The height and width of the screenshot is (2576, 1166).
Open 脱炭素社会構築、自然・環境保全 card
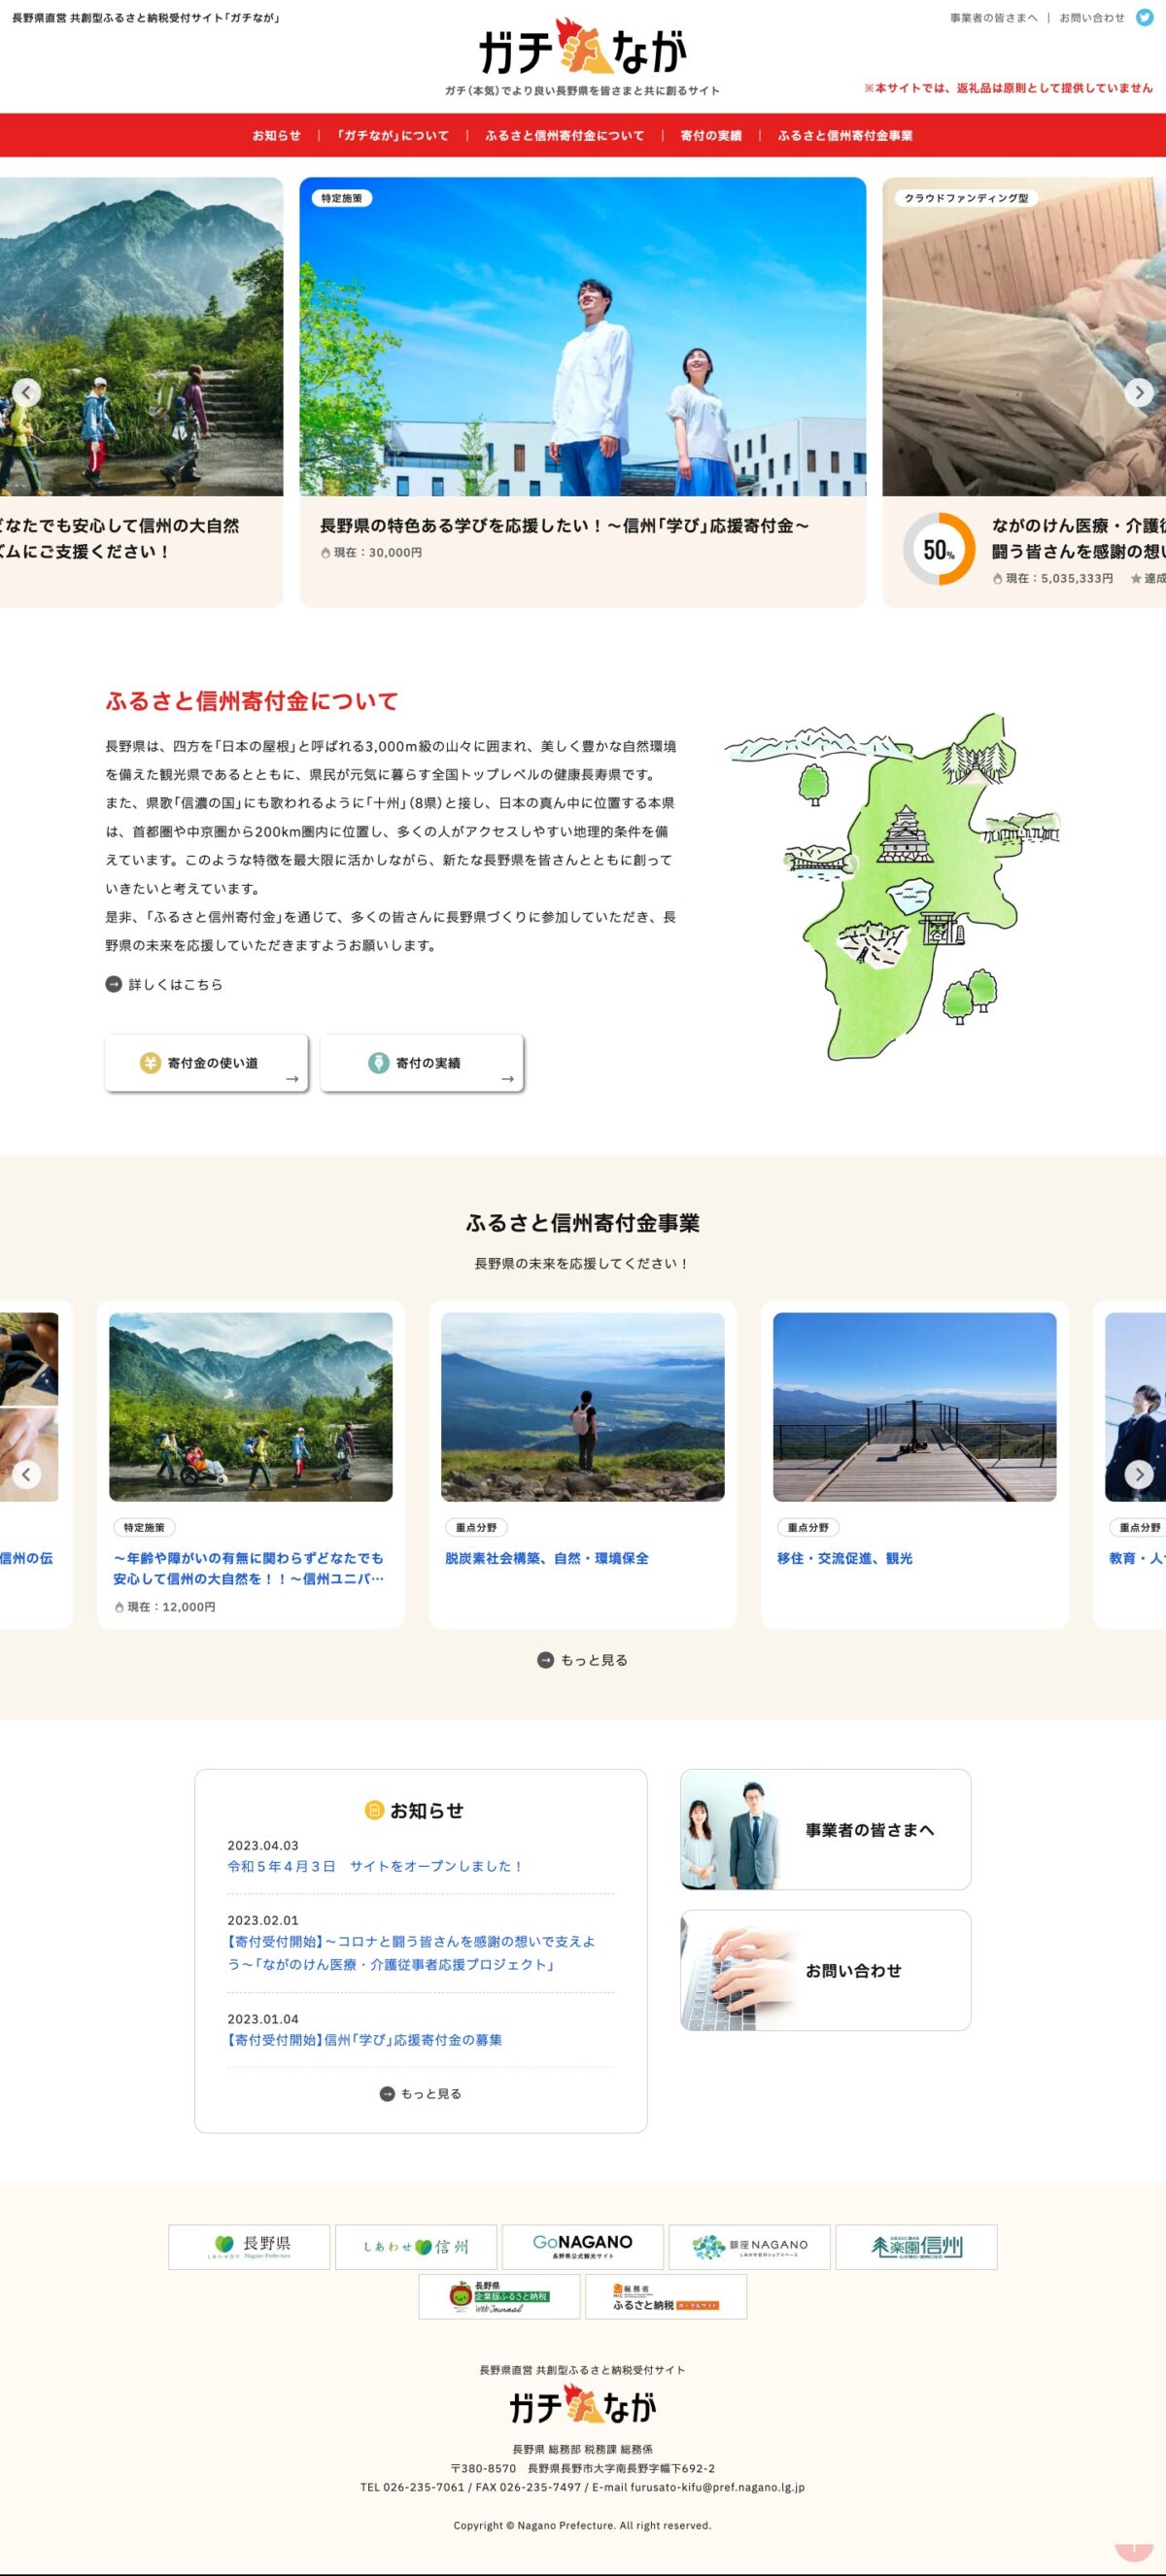click(x=583, y=1464)
